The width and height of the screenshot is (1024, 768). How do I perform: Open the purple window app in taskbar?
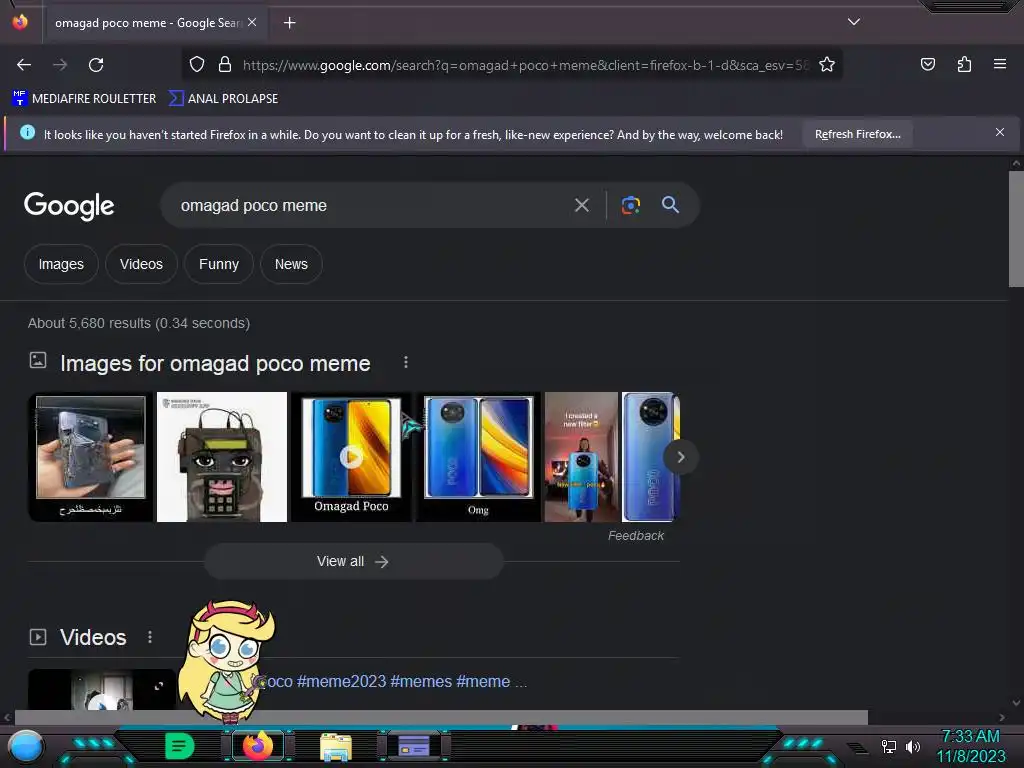413,746
